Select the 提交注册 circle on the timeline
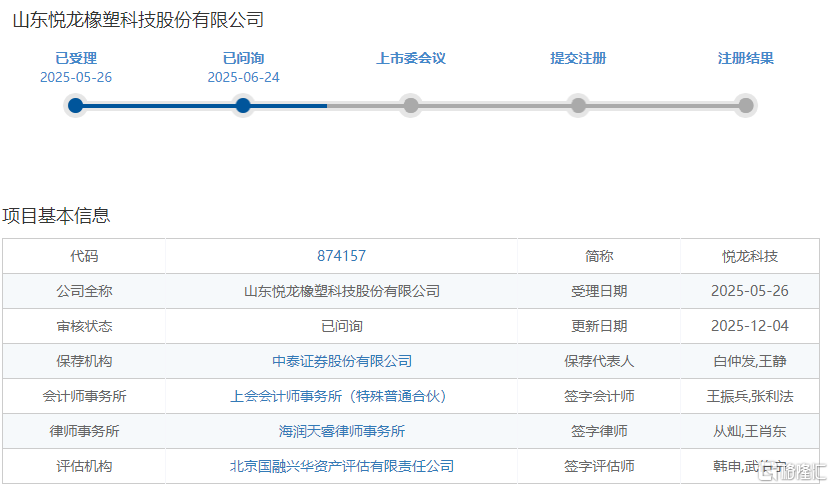833x488 pixels. pos(578,105)
